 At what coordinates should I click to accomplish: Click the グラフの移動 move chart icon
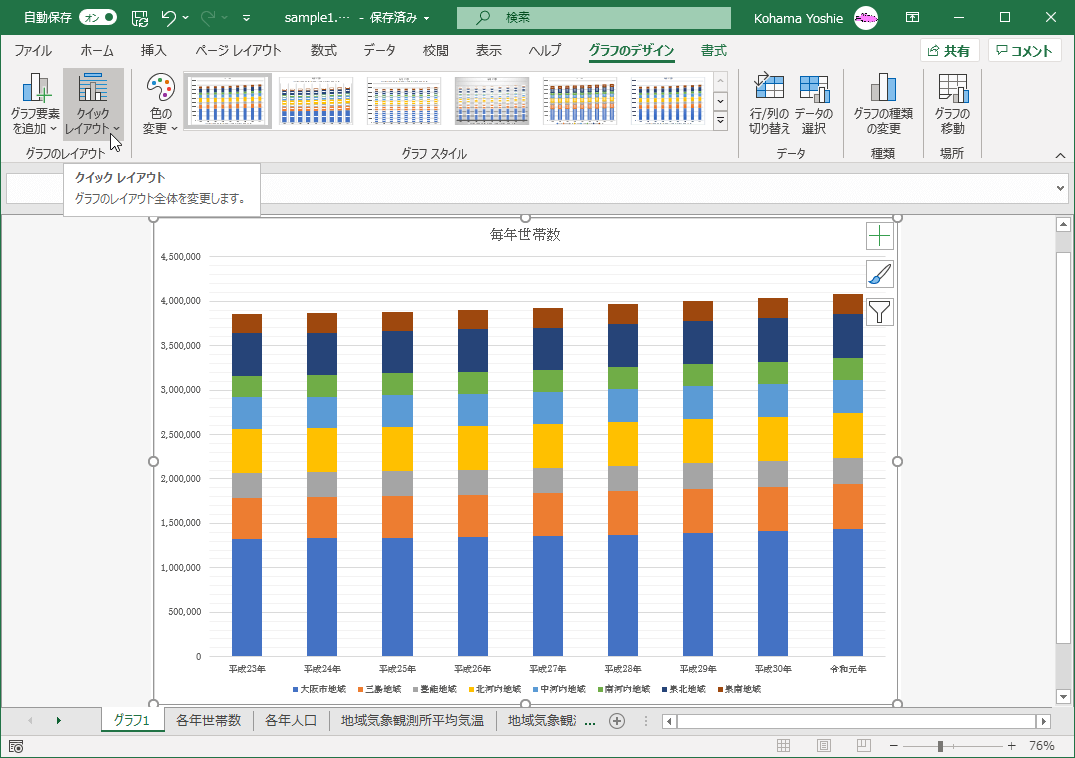pos(952,90)
